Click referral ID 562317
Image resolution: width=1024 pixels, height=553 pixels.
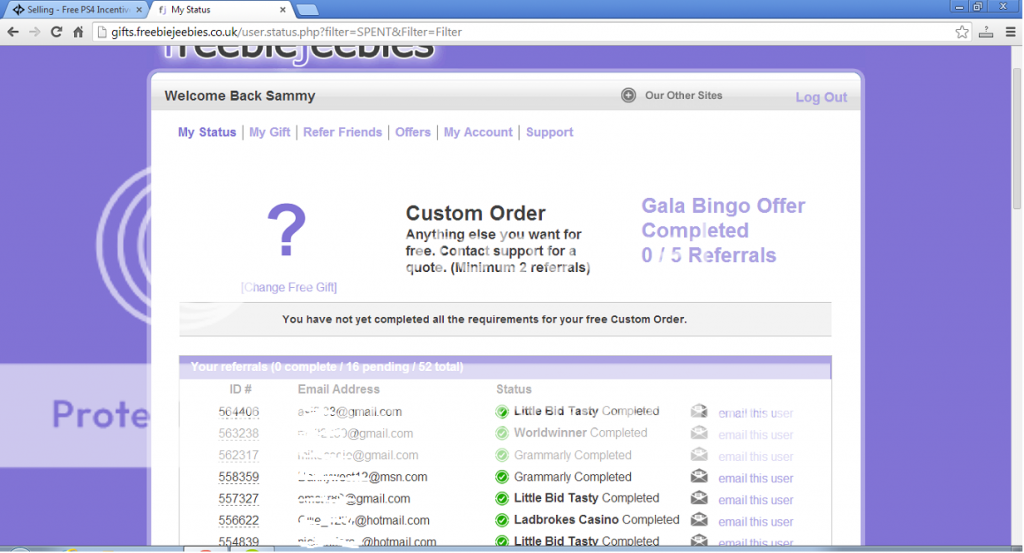(238, 455)
